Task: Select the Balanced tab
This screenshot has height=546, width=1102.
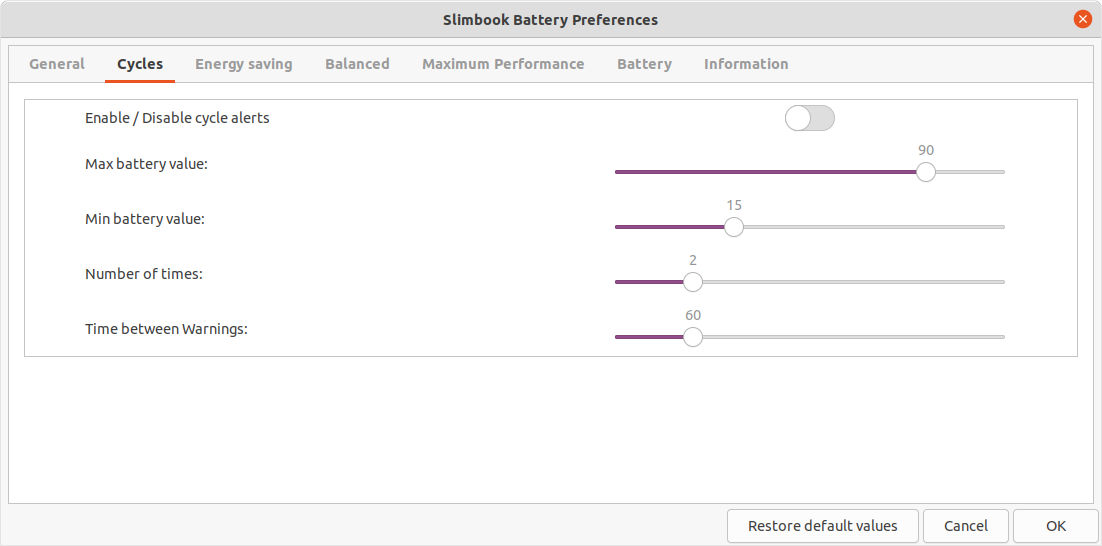Action: pyautogui.click(x=357, y=64)
